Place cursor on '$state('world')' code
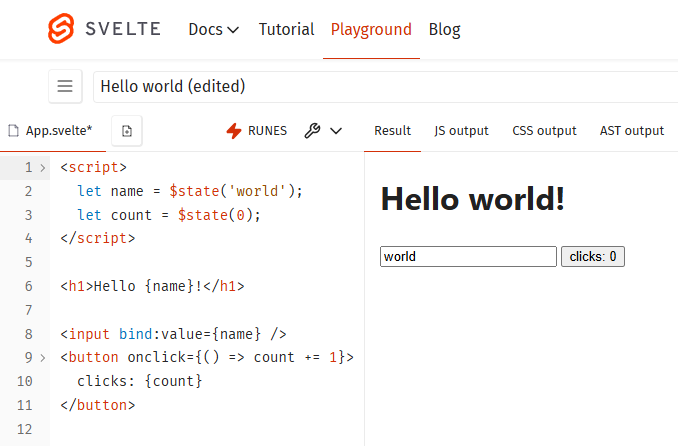The width and height of the screenshot is (678, 446). pyautogui.click(x=232, y=191)
